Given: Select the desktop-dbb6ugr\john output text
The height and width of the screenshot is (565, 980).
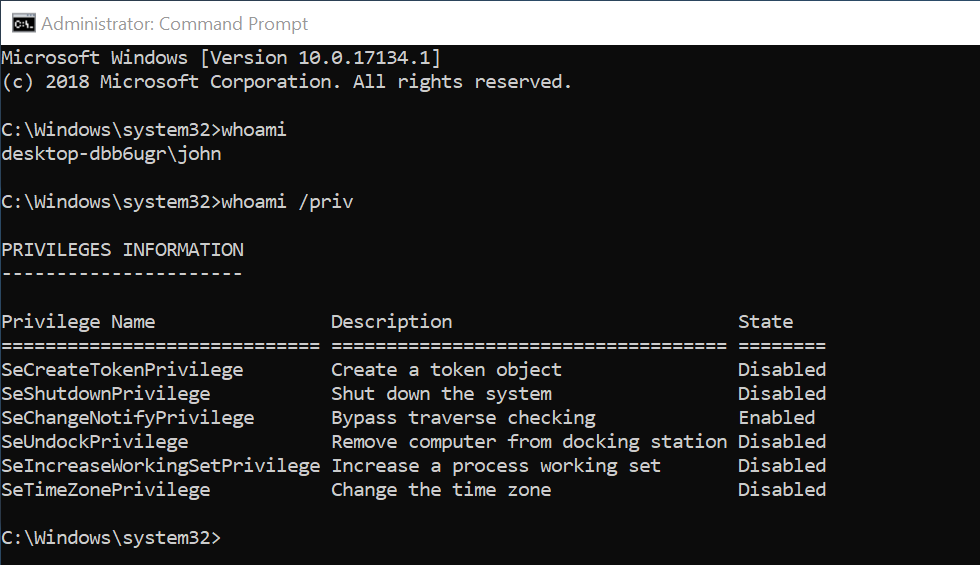Looking at the screenshot, I should 111,154.
